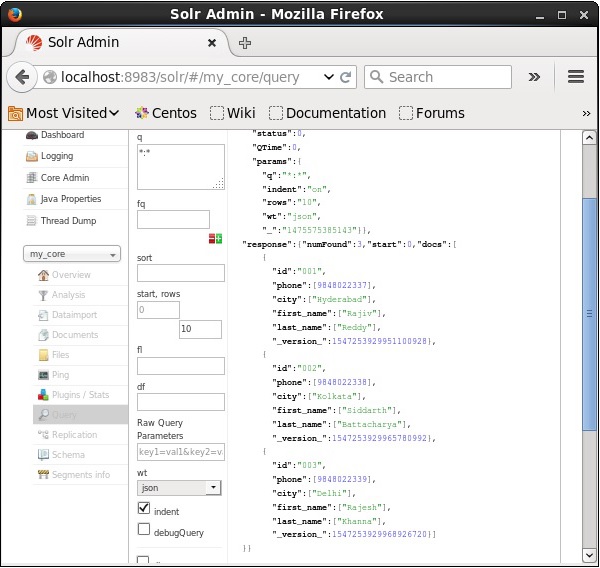Enable the debugQuery checkbox
Screen dimensions: 600x568
click(144, 530)
